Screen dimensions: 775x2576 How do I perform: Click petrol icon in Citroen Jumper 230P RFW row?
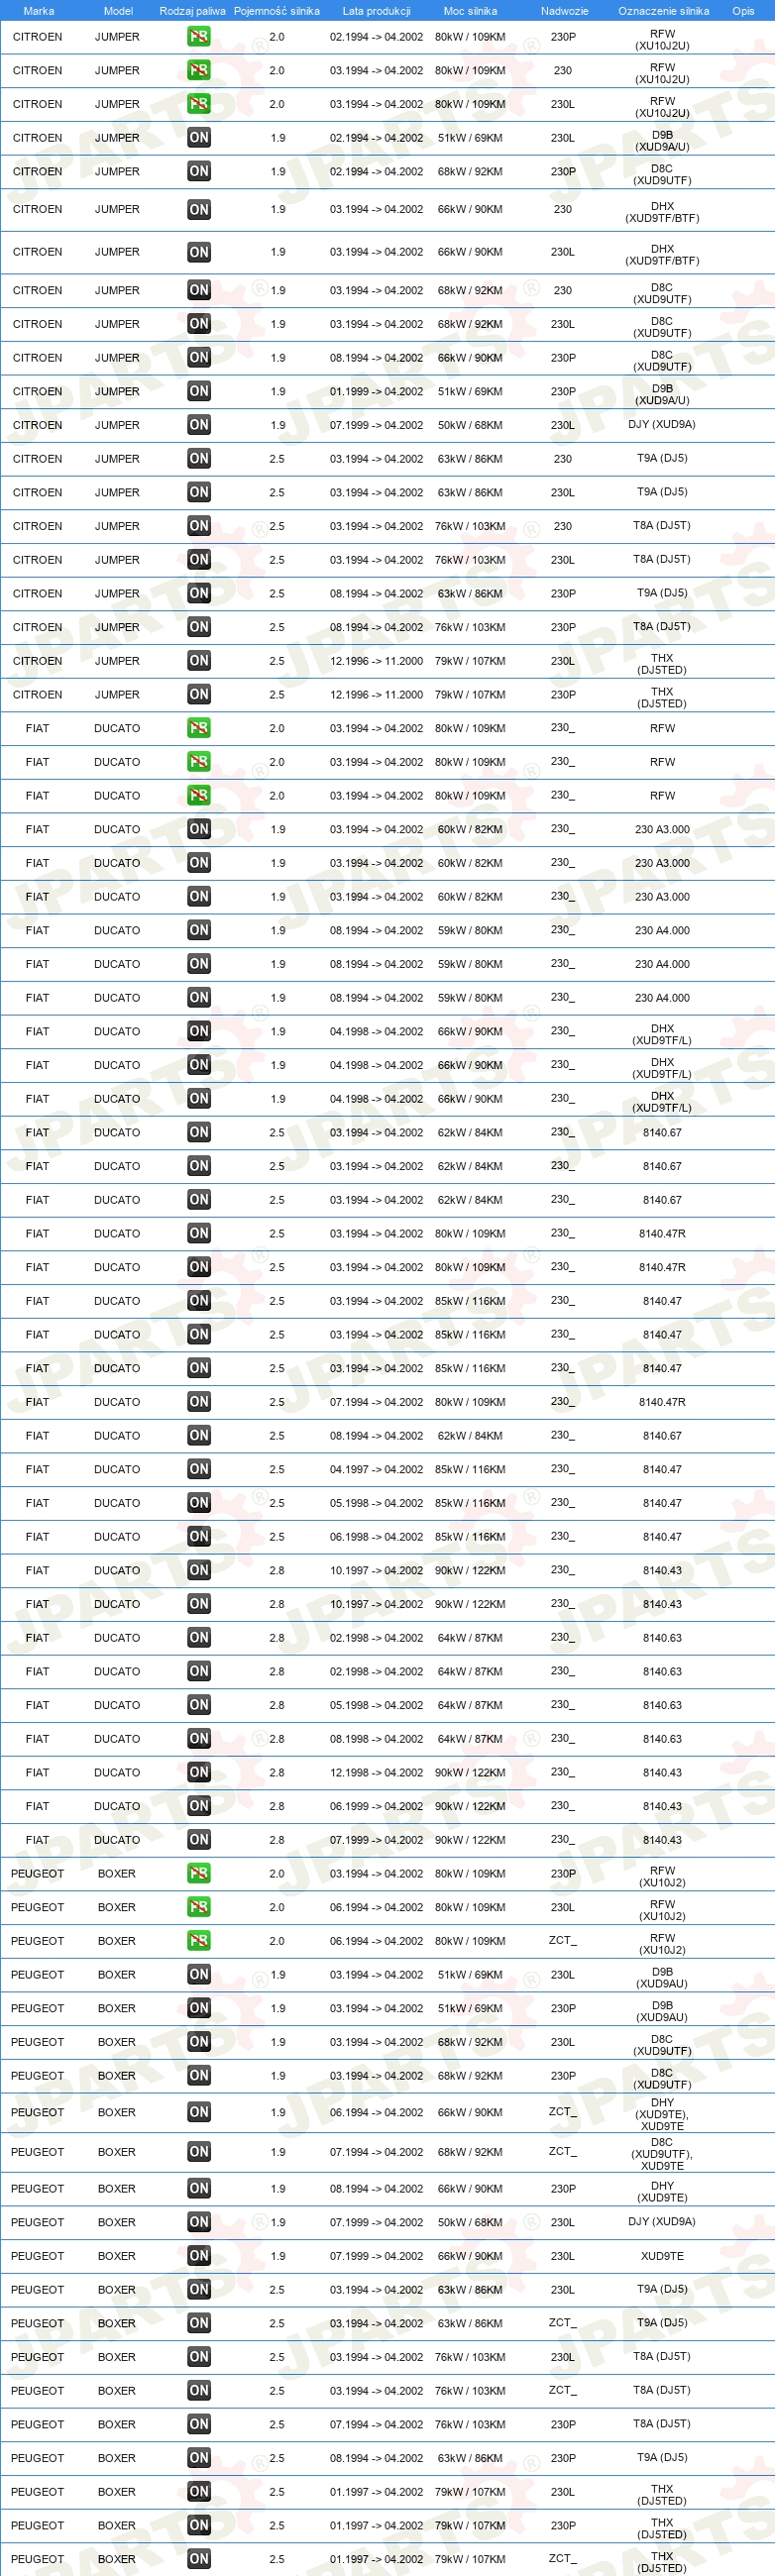tap(199, 37)
